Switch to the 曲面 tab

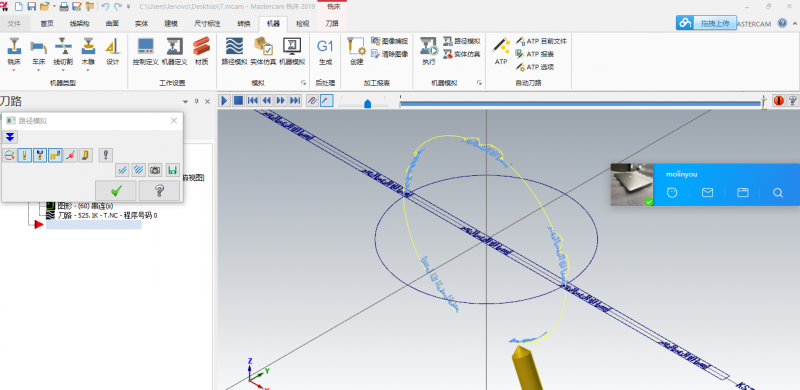coord(112,23)
